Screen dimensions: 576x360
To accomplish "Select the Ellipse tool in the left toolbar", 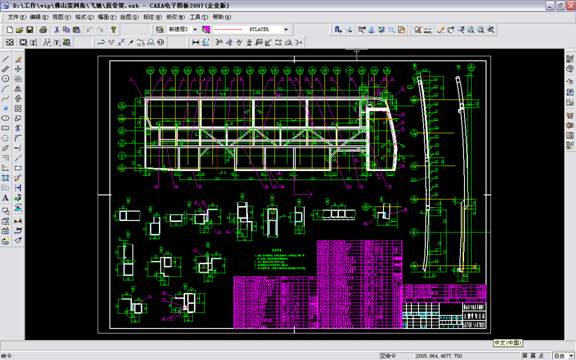I will pos(6,118).
